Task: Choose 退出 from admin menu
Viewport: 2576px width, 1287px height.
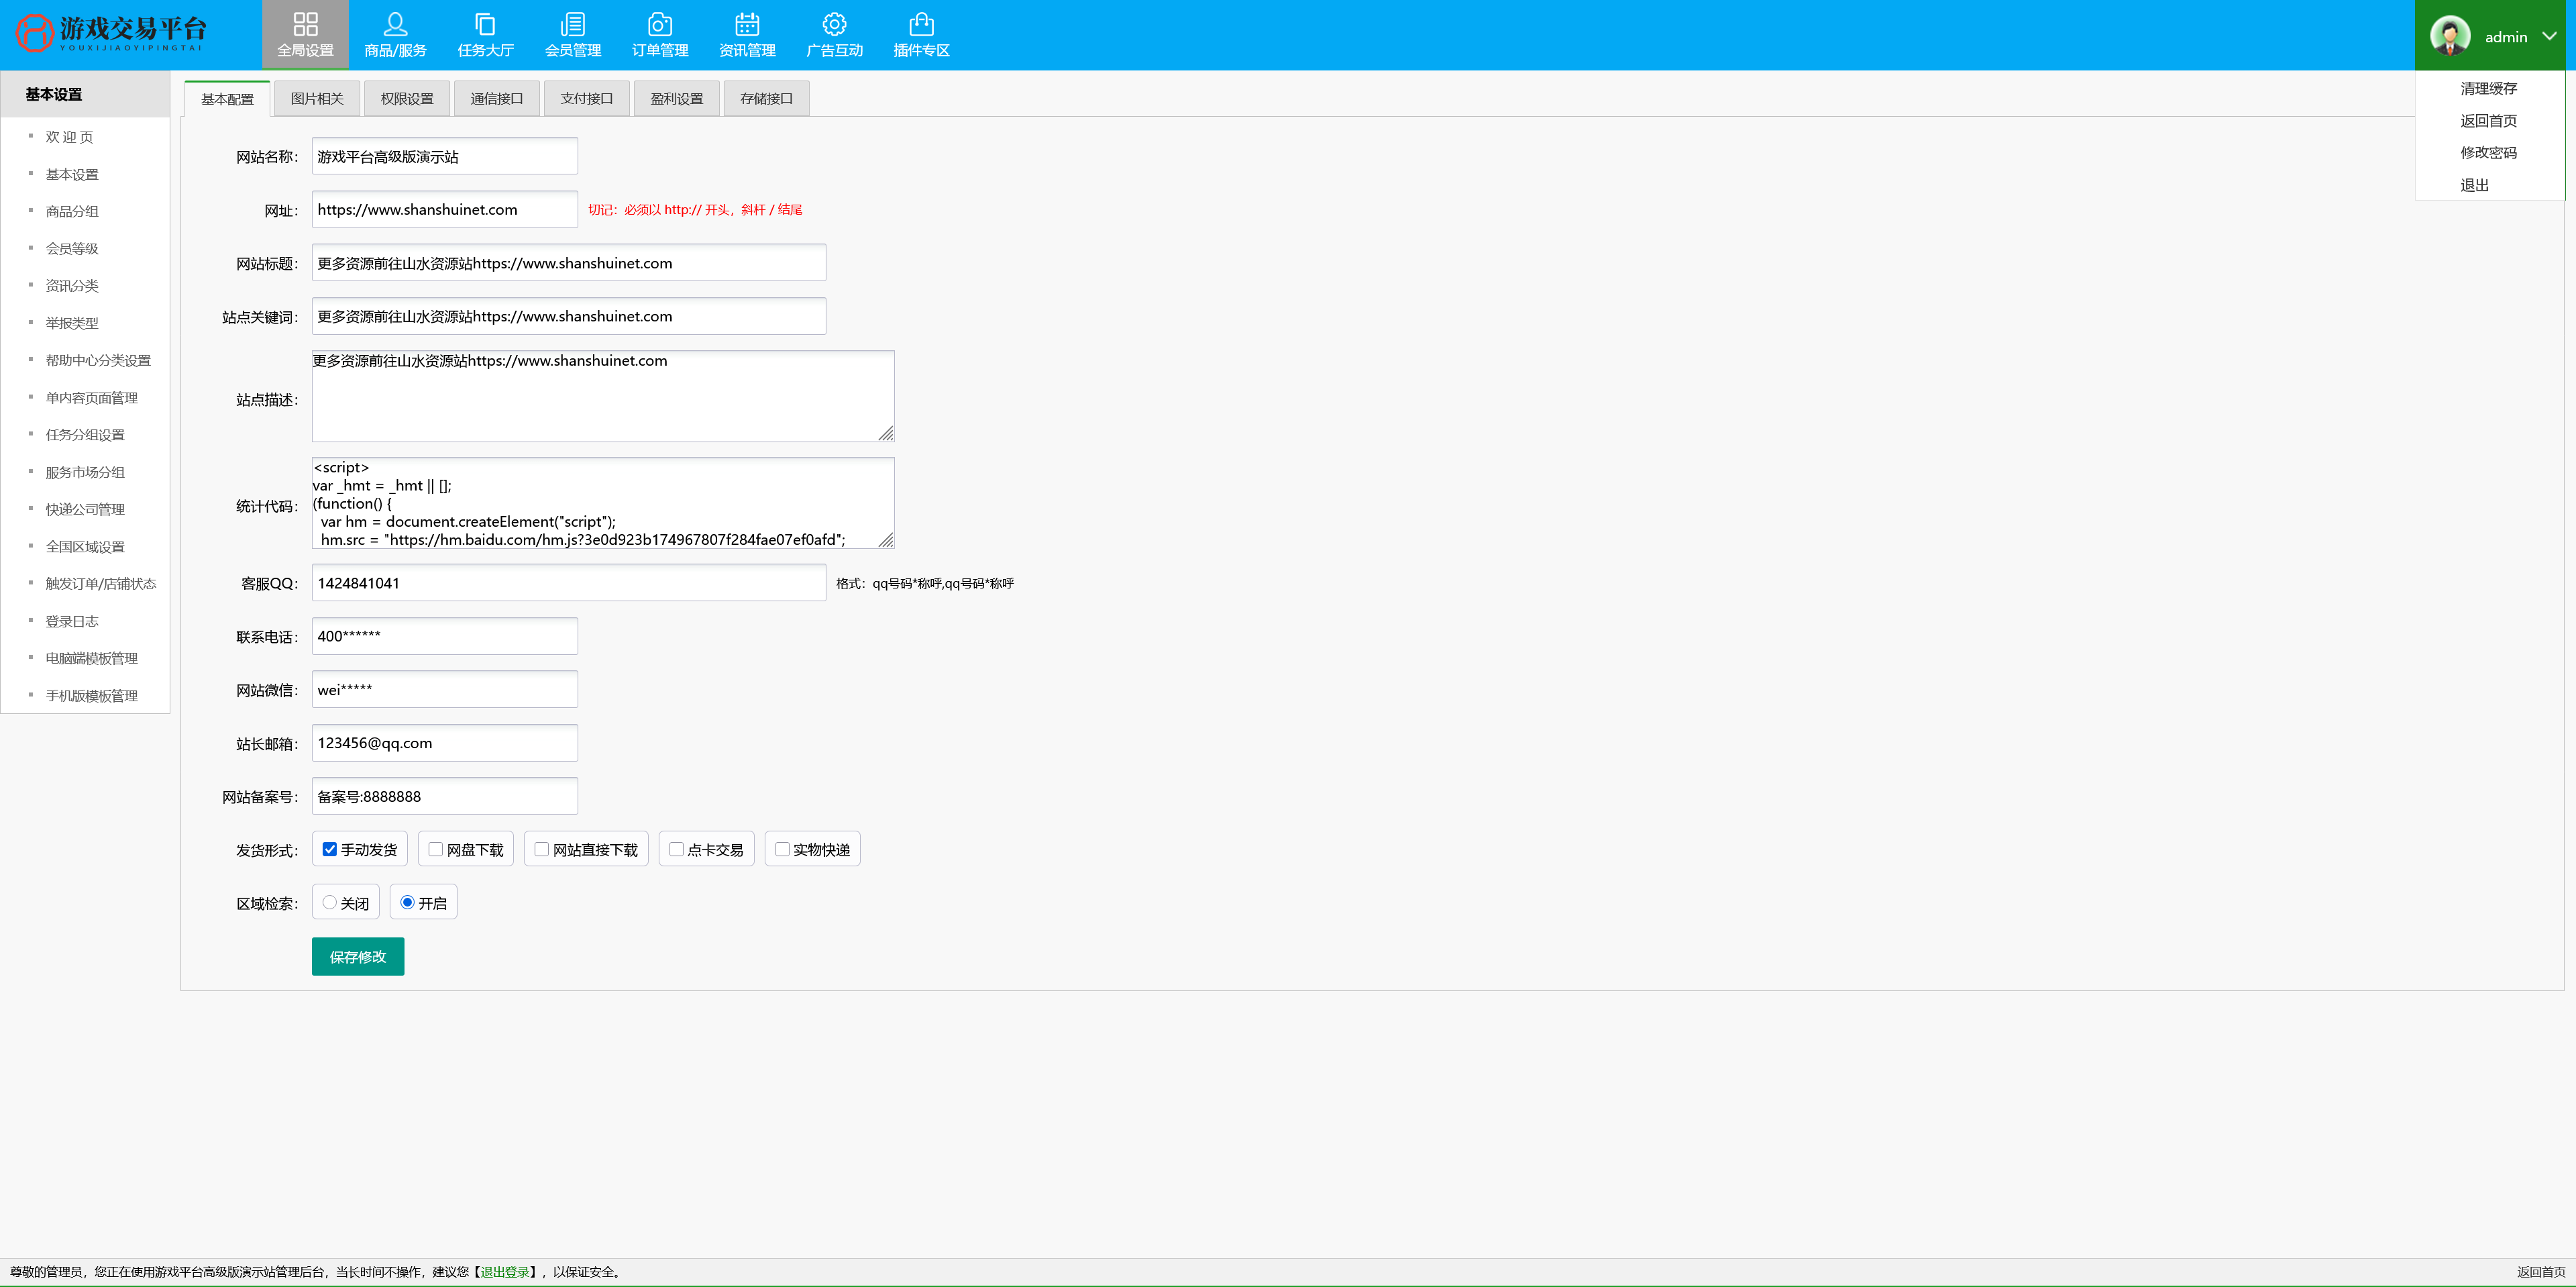Action: 2475,185
